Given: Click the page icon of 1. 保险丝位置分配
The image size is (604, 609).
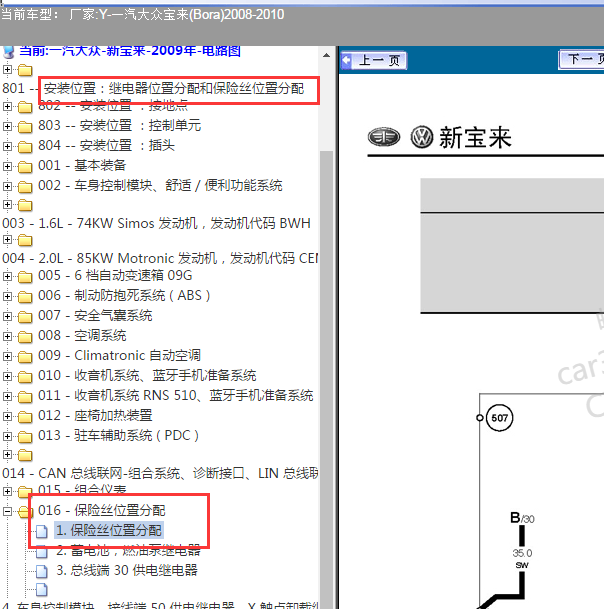Looking at the screenshot, I should 42,531.
